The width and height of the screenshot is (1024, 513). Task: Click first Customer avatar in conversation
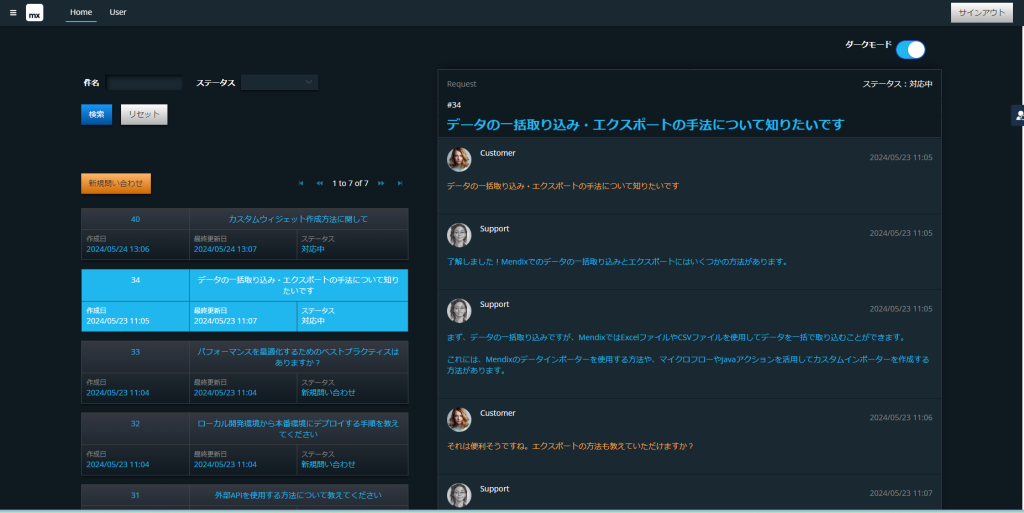[459, 159]
